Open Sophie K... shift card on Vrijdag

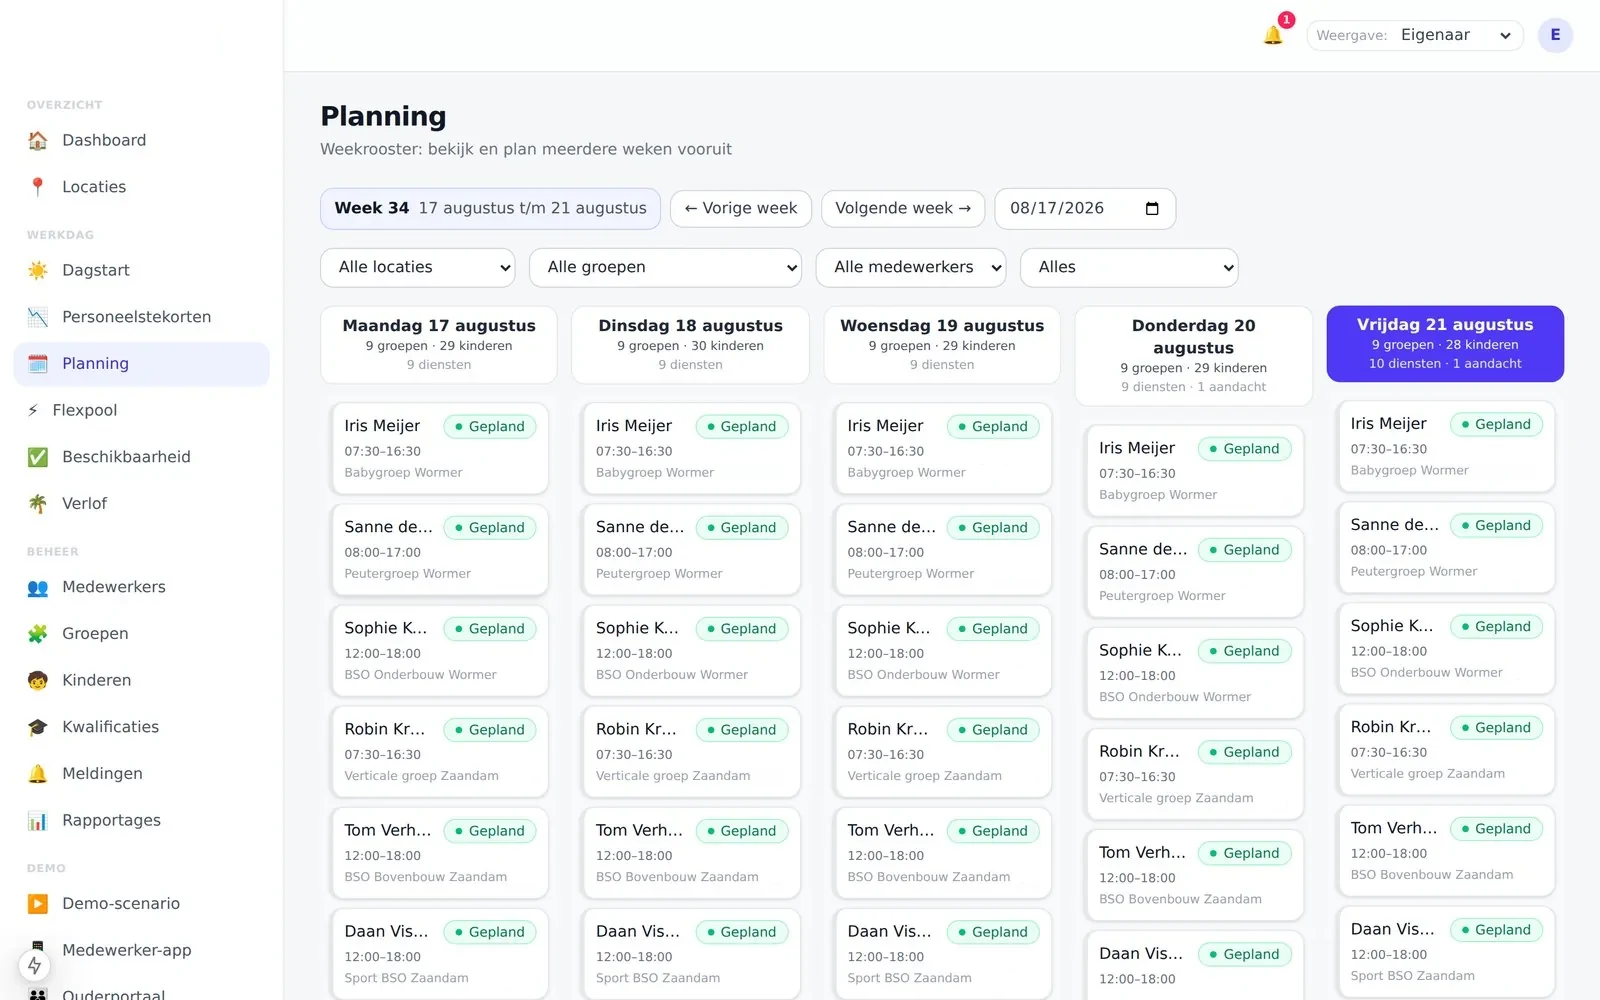click(1445, 648)
